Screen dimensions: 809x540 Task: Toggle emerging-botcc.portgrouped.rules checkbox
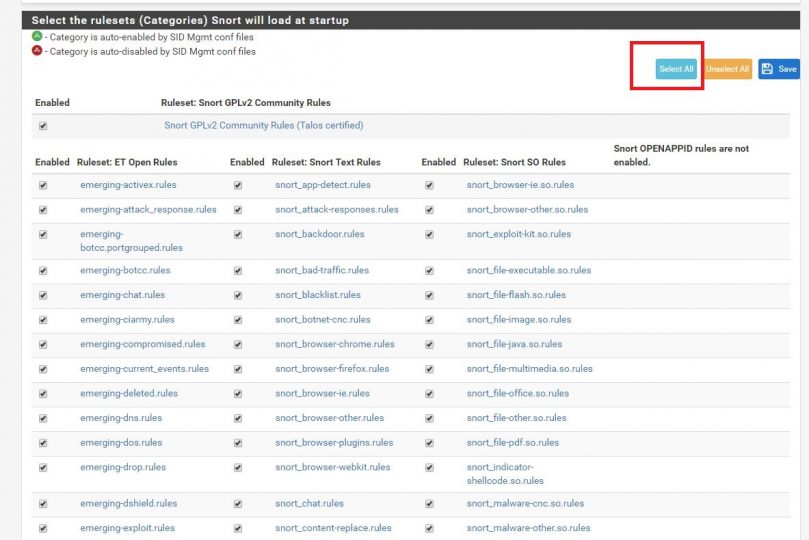point(43,235)
